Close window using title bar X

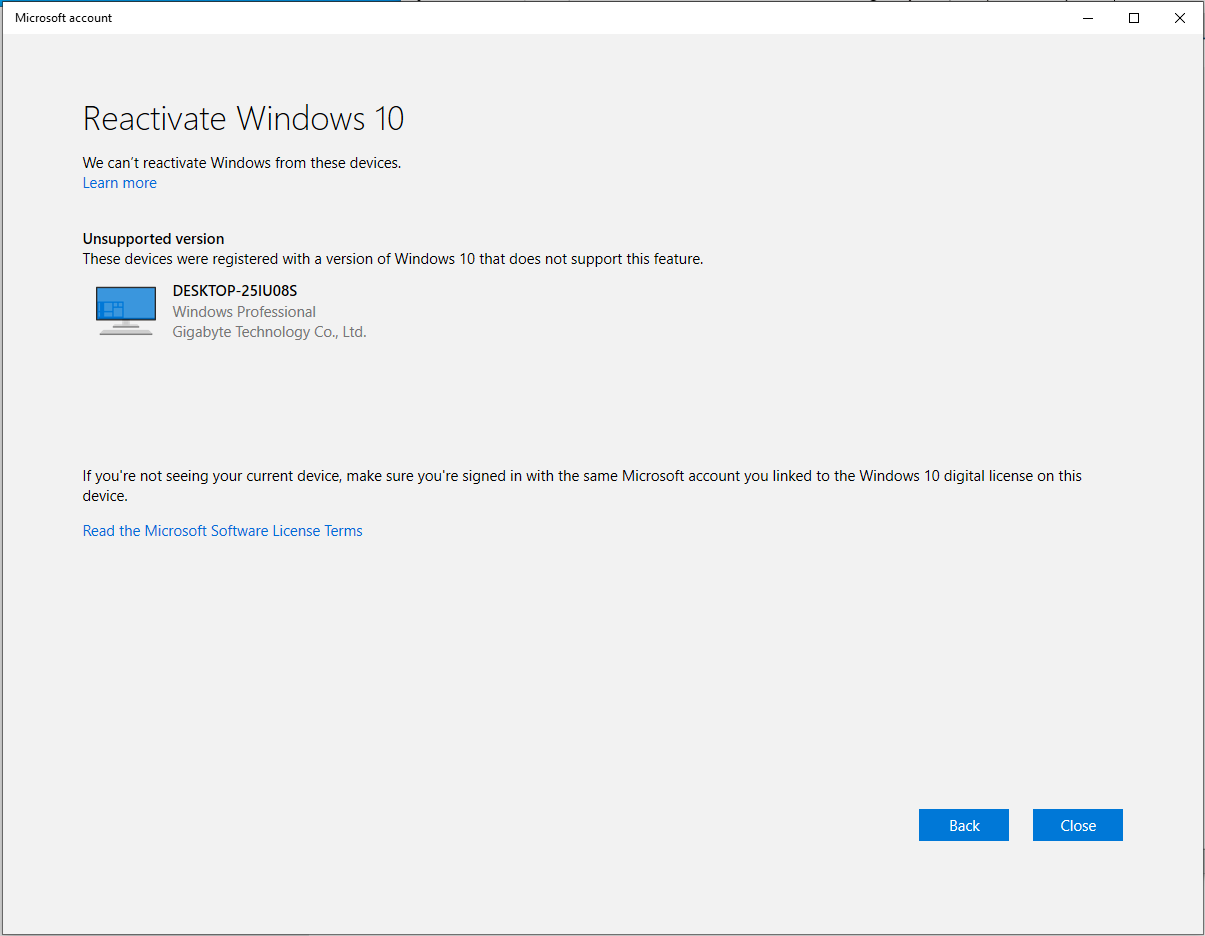coord(1180,18)
